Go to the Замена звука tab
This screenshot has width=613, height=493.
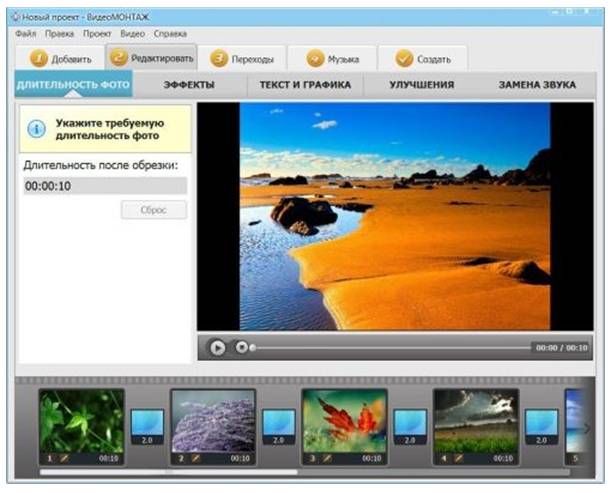537,85
